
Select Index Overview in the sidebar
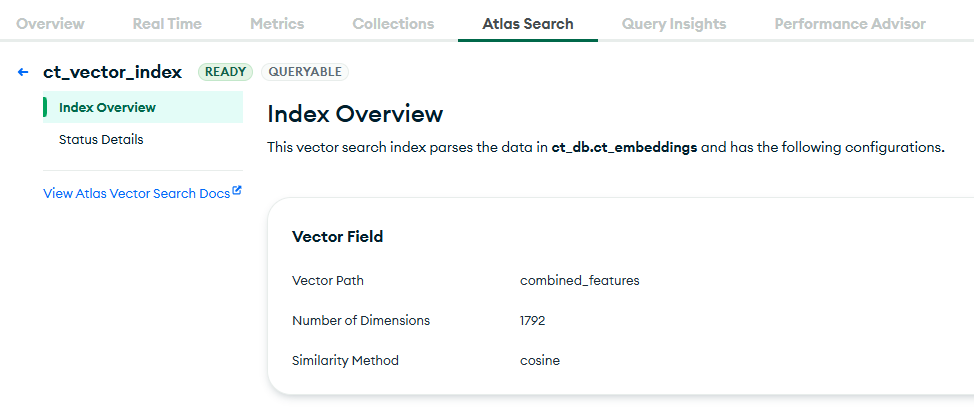point(107,107)
